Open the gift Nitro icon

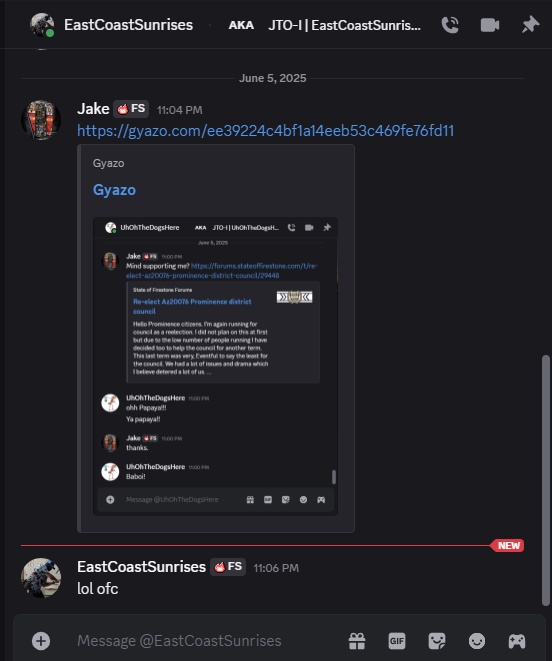point(357,641)
